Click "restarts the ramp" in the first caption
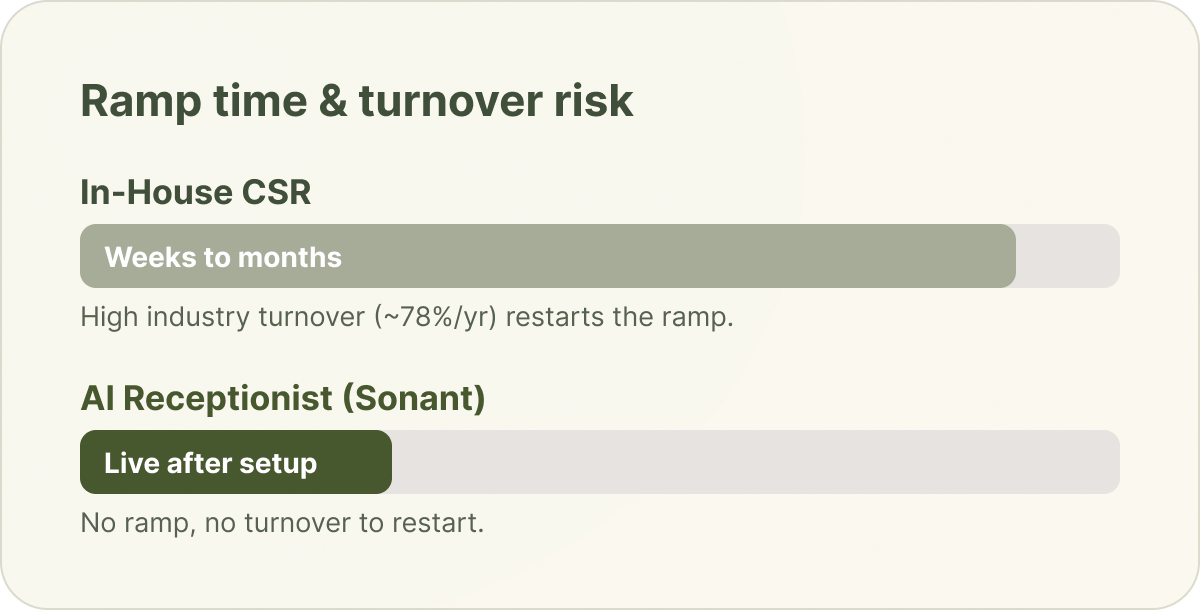The image size is (1200, 610). [619, 318]
